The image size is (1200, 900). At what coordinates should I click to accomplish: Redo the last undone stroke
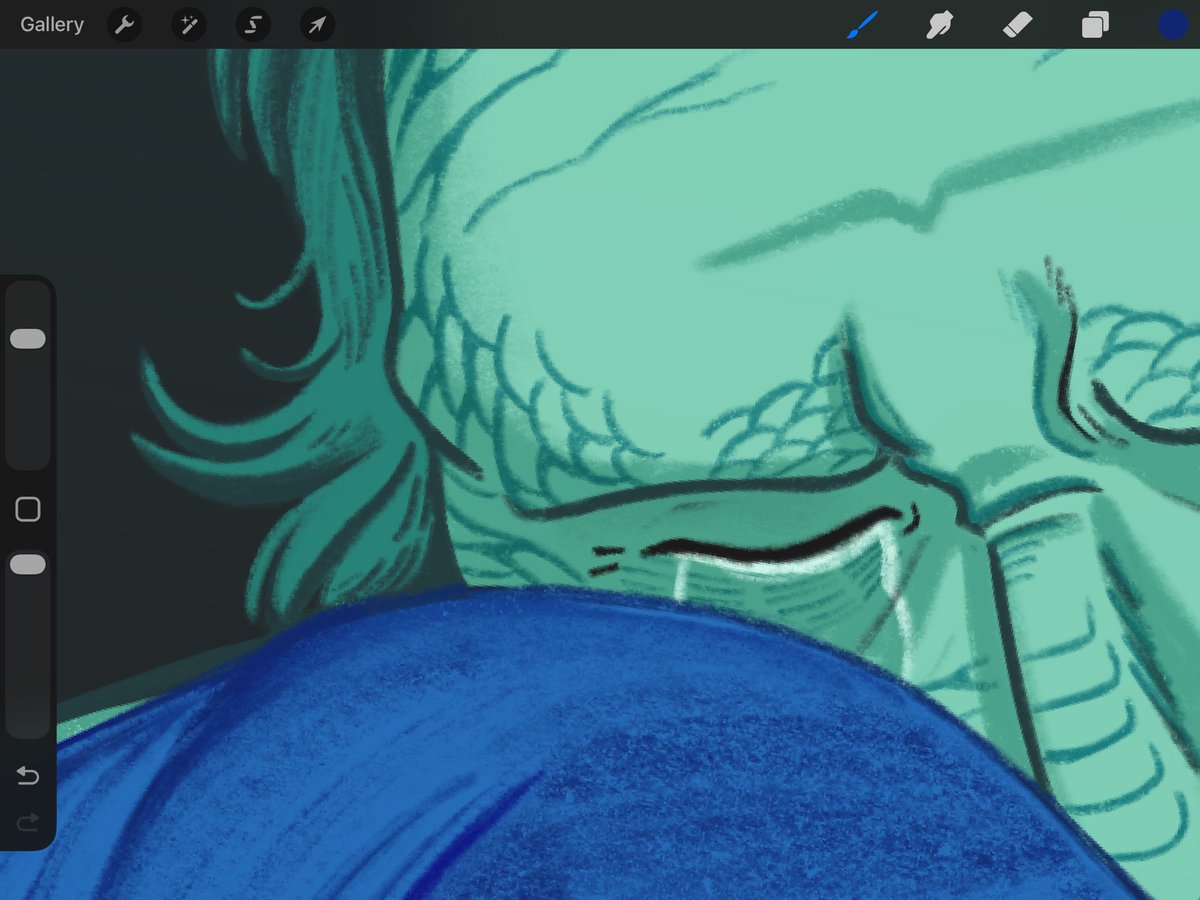[28, 822]
